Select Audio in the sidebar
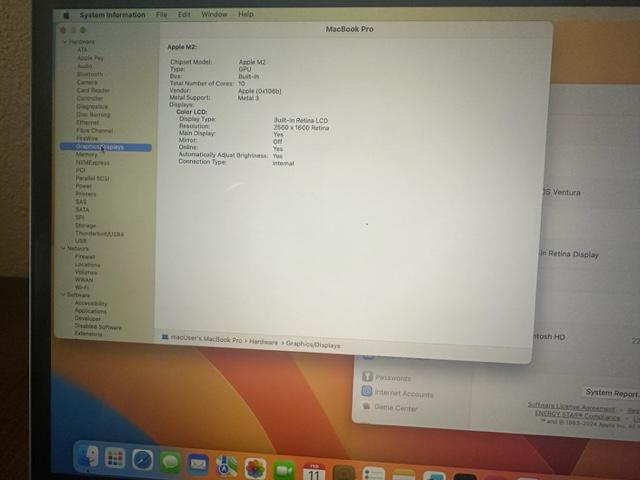The width and height of the screenshot is (640, 480). (x=84, y=66)
